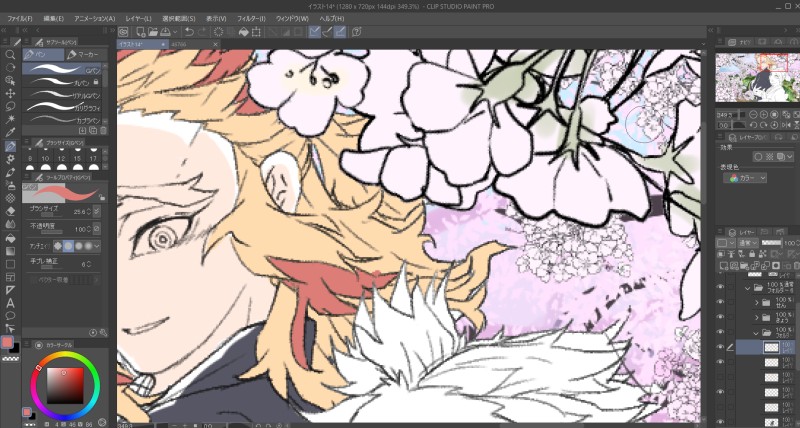Select the Blend tool
The image size is (800, 428).
point(10,224)
